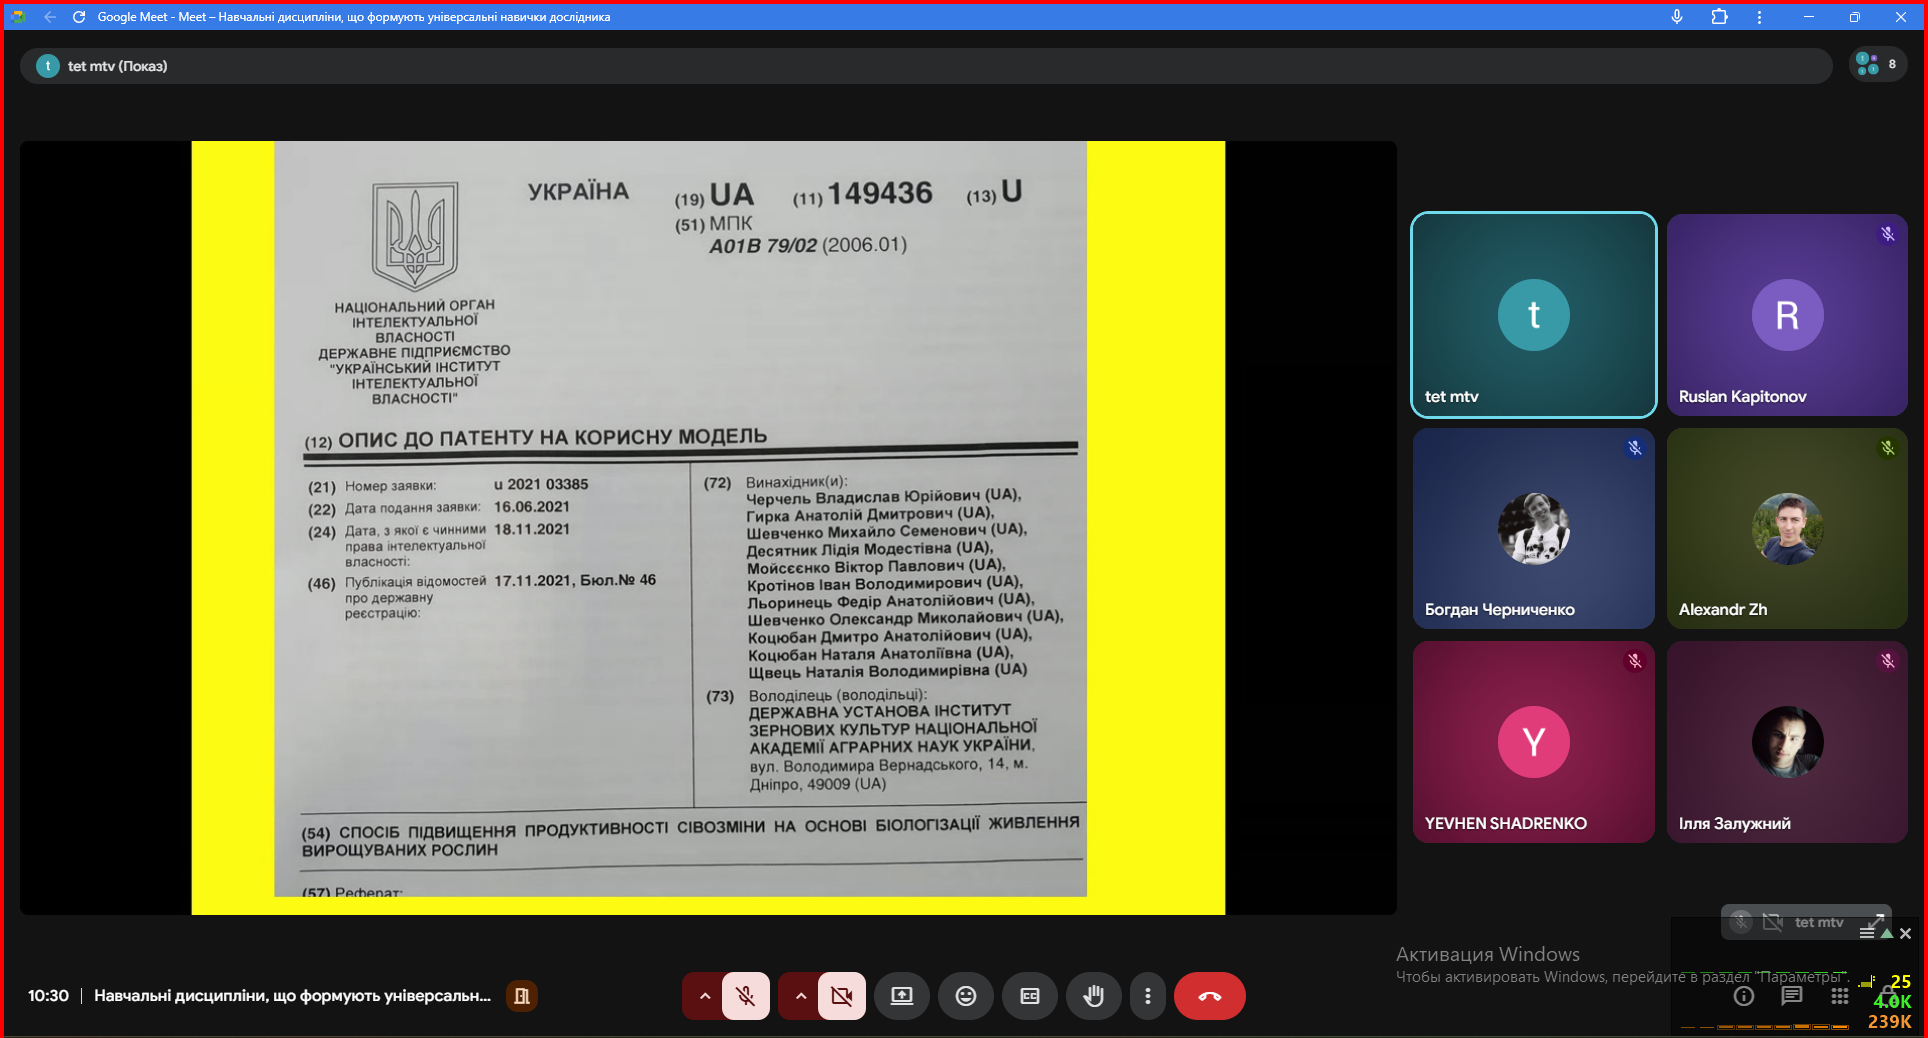Screen dimensions: 1928x1038
Task: Leave the call with the red hang-up button
Action: coord(1210,996)
